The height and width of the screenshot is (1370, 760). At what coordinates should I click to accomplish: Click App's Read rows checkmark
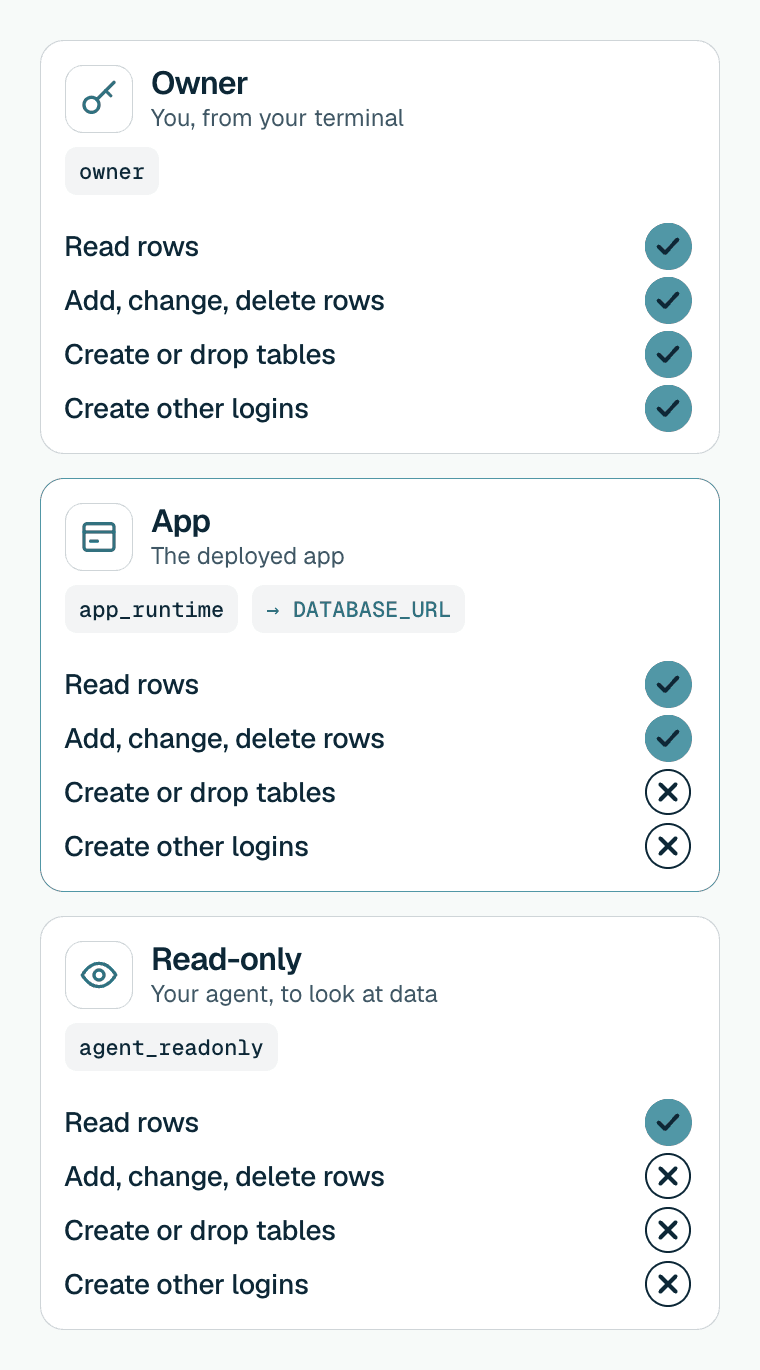(x=668, y=684)
